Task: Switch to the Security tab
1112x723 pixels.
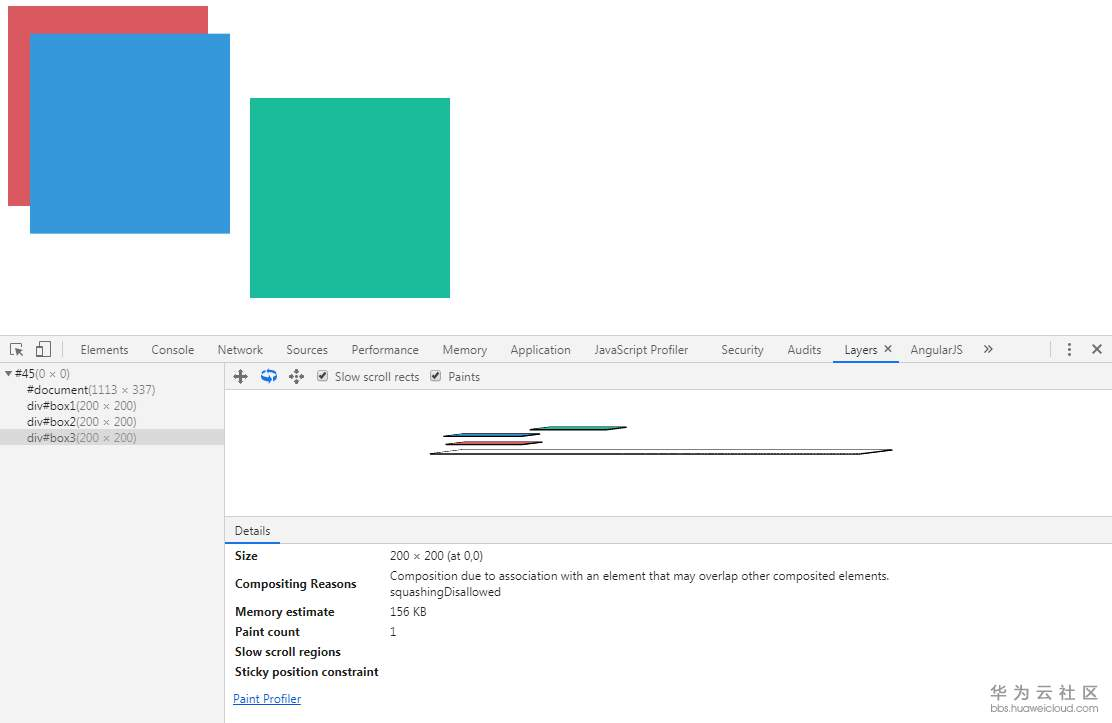Action: (x=743, y=350)
